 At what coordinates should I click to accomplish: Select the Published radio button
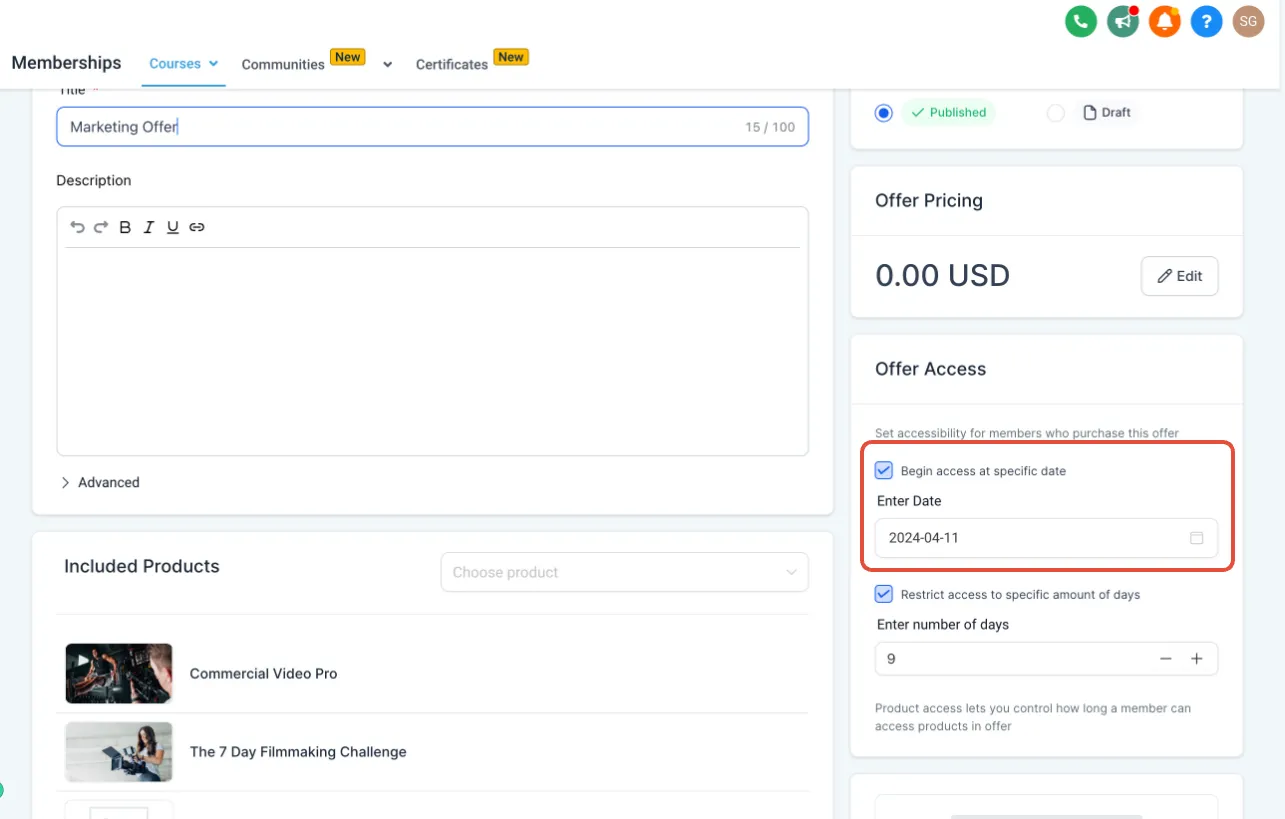tap(883, 113)
